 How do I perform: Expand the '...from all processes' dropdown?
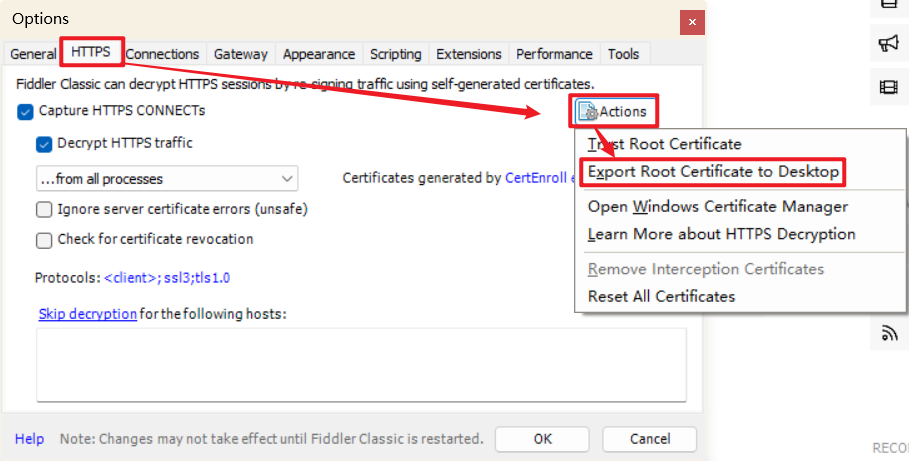click(x=167, y=179)
